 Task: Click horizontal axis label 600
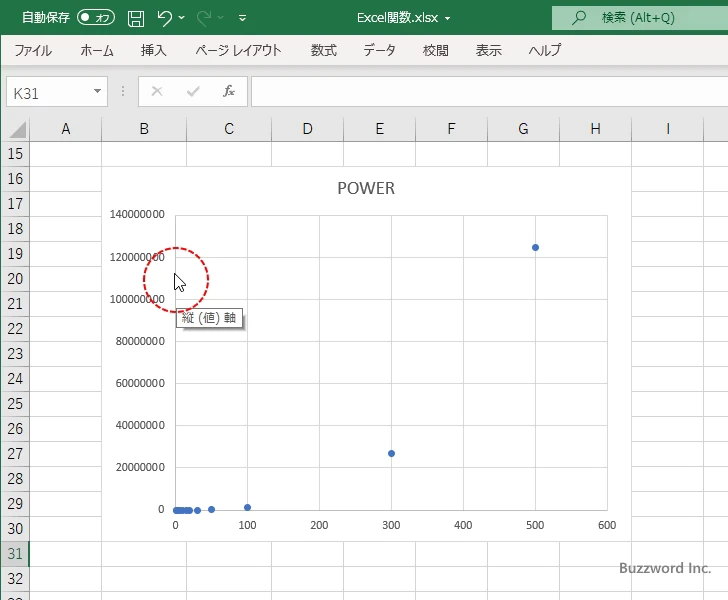607,525
